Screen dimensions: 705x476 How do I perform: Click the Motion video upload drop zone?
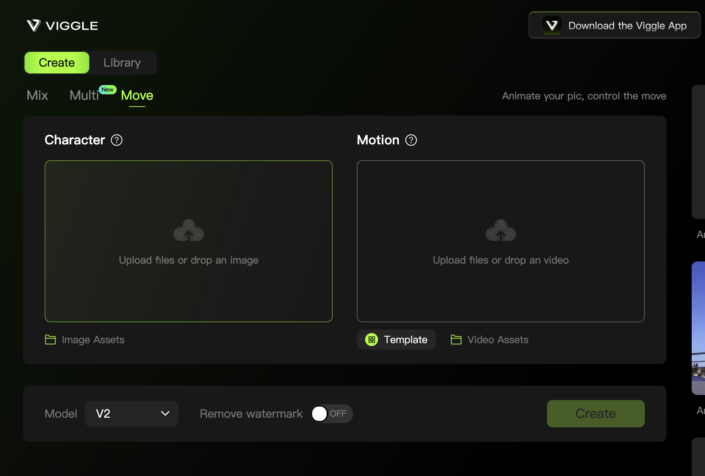tap(500, 241)
